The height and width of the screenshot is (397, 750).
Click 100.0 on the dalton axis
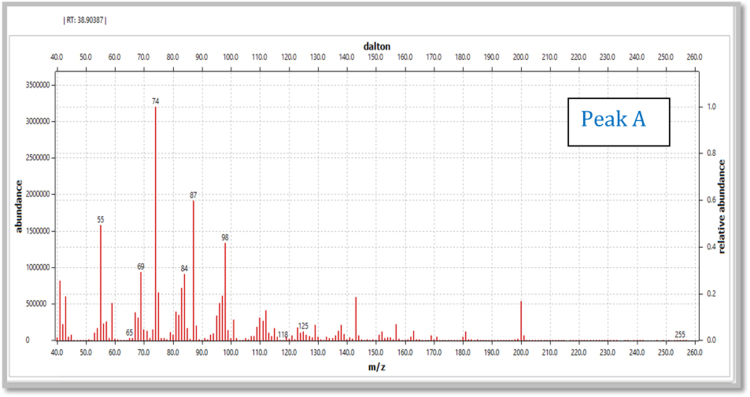click(x=231, y=57)
